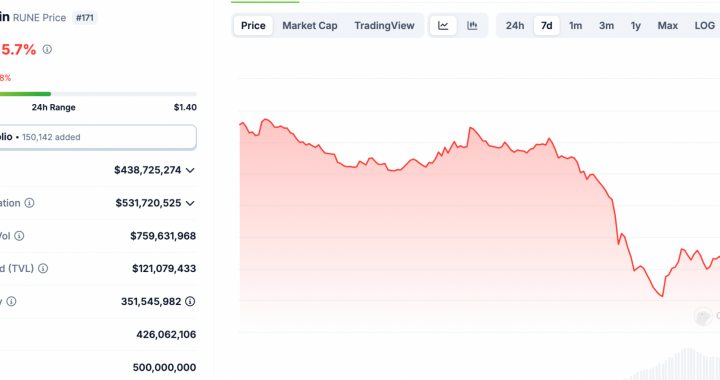Set chart range to 24h
Viewport: 720px width, 380px height.
pyautogui.click(x=515, y=26)
